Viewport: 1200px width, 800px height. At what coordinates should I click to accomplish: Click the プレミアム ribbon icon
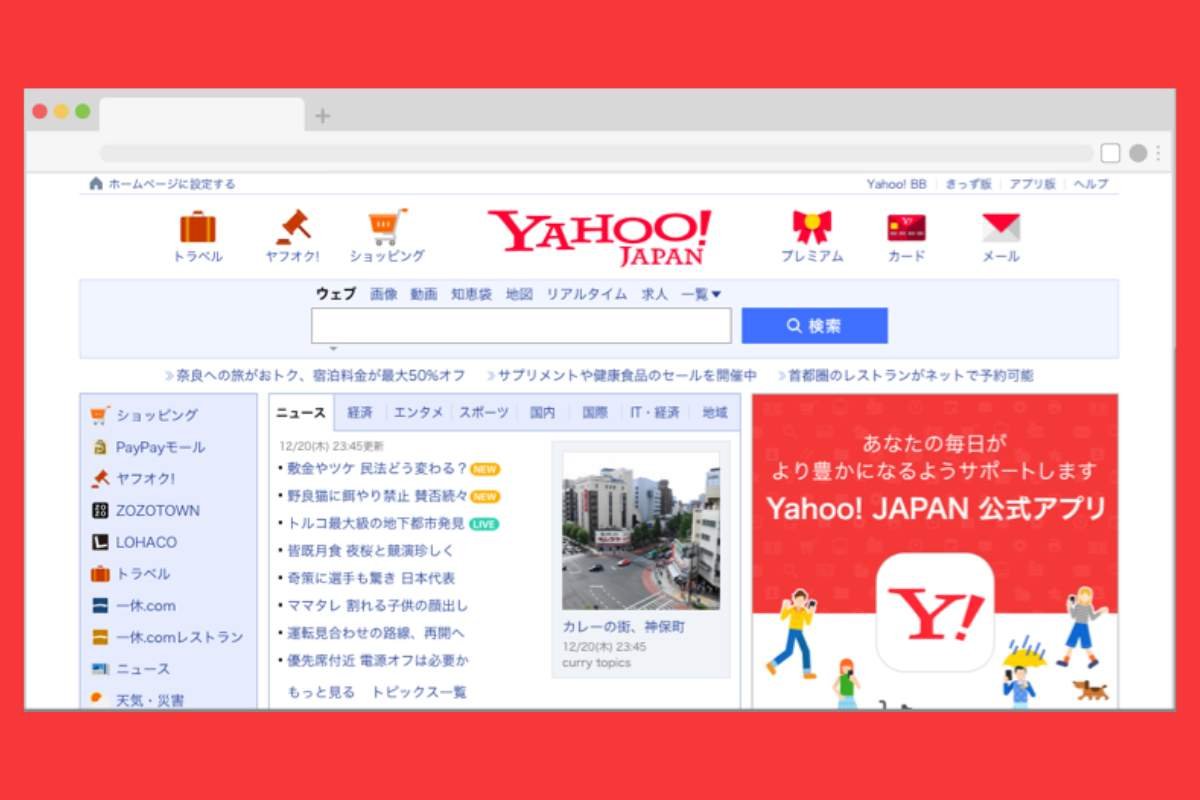tap(811, 224)
